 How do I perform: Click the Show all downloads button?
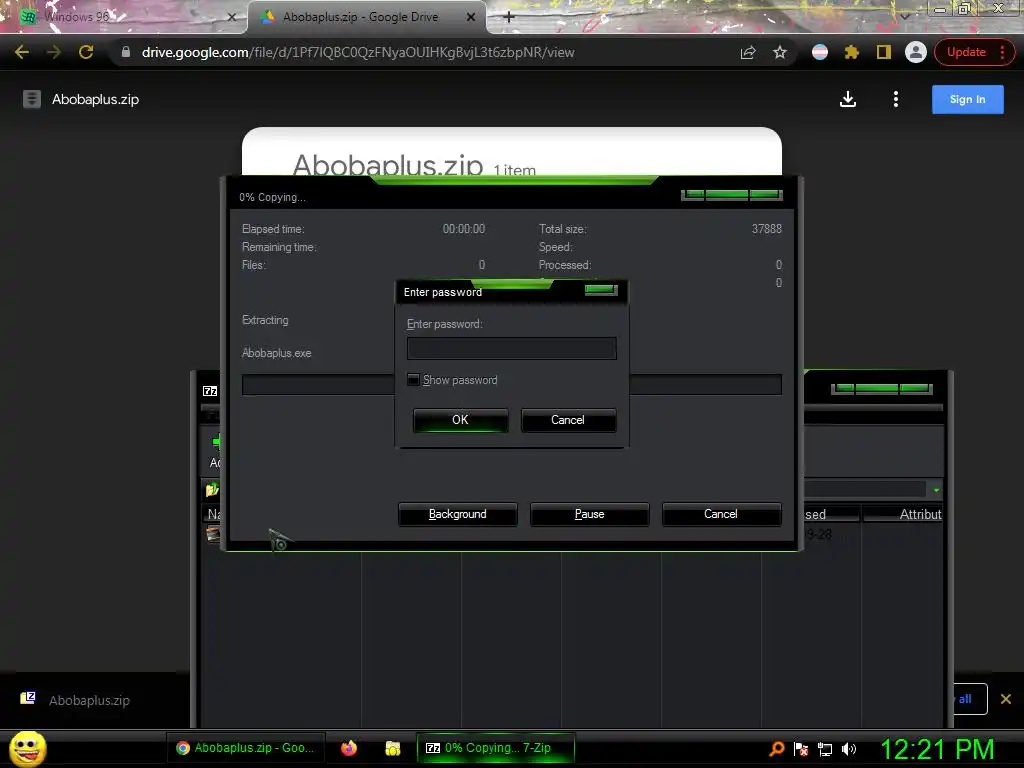click(970, 699)
